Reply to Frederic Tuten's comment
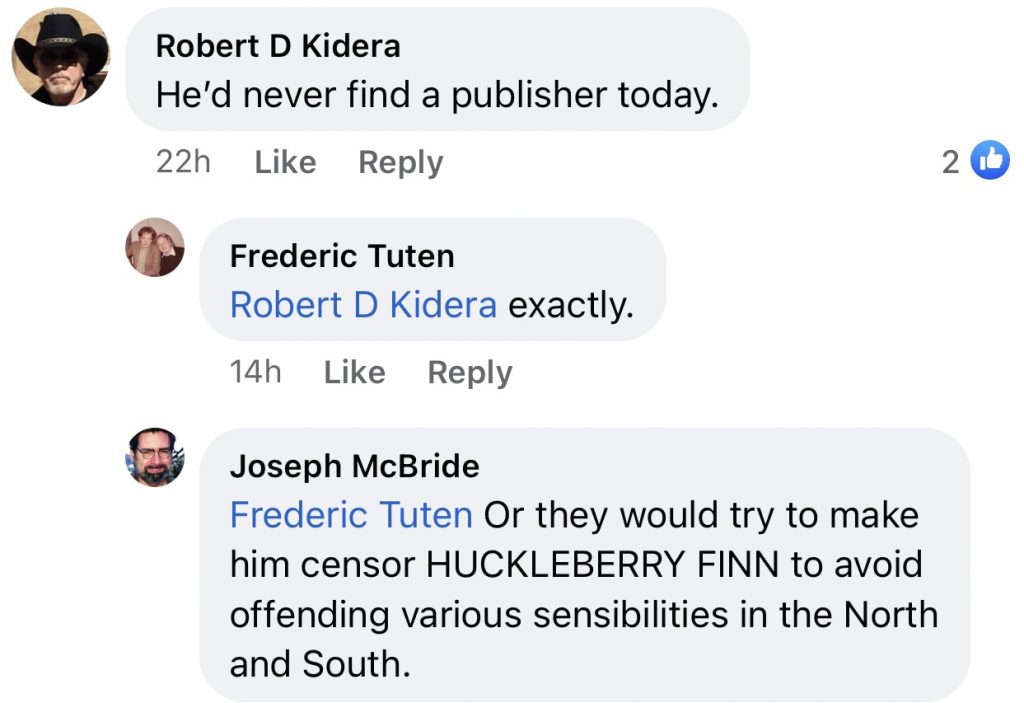The image size is (1024, 703). pos(469,372)
